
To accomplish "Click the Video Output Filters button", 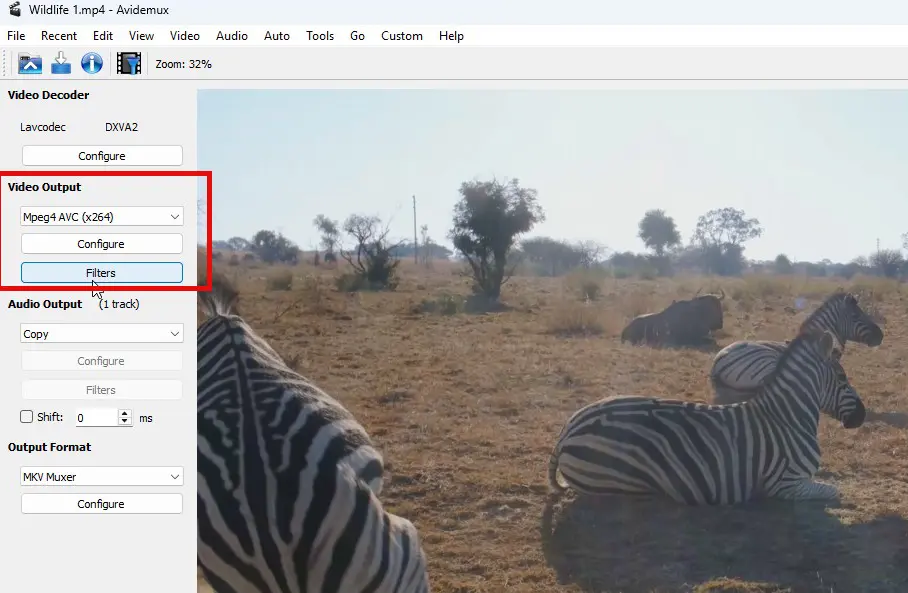I will pos(102,273).
